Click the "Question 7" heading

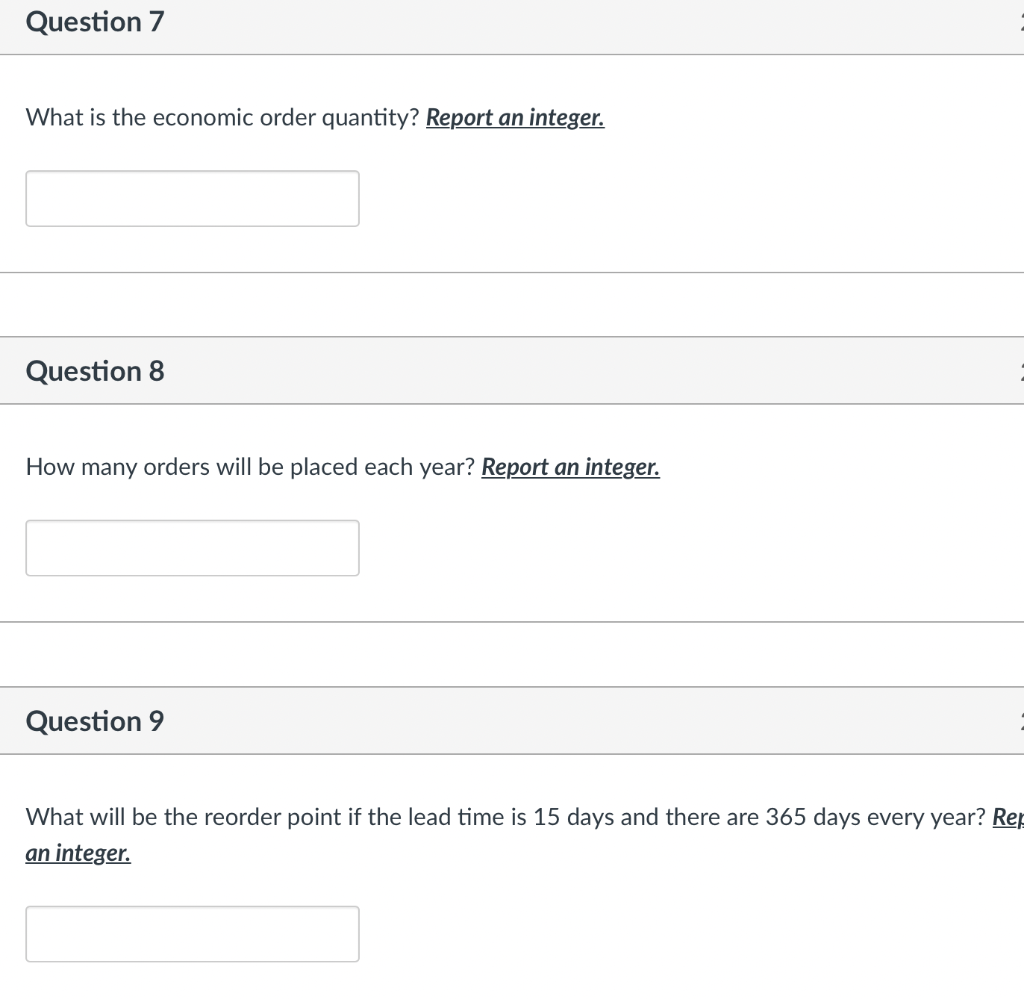coord(95,22)
